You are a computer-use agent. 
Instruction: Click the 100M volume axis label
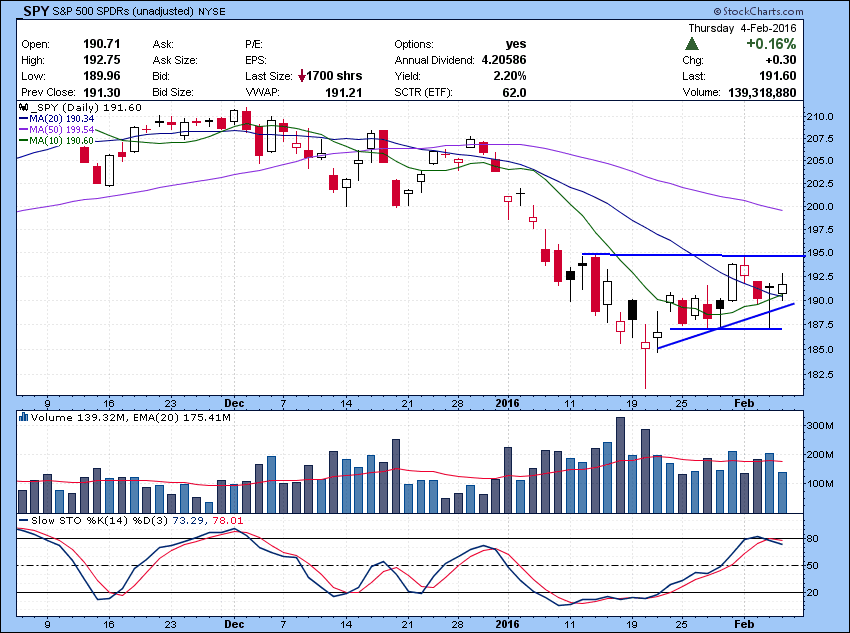820,483
